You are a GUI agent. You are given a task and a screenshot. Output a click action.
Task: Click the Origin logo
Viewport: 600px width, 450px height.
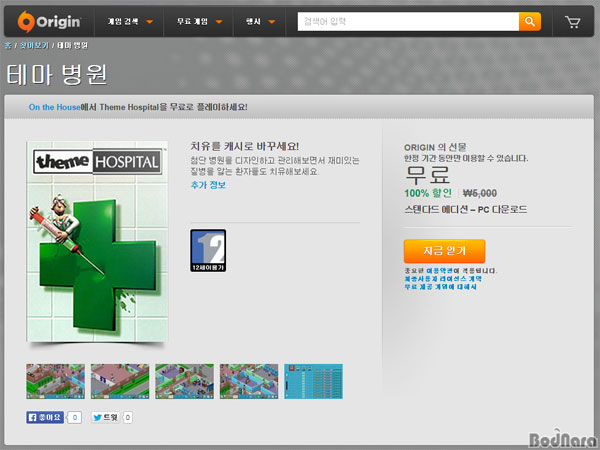click(x=49, y=21)
